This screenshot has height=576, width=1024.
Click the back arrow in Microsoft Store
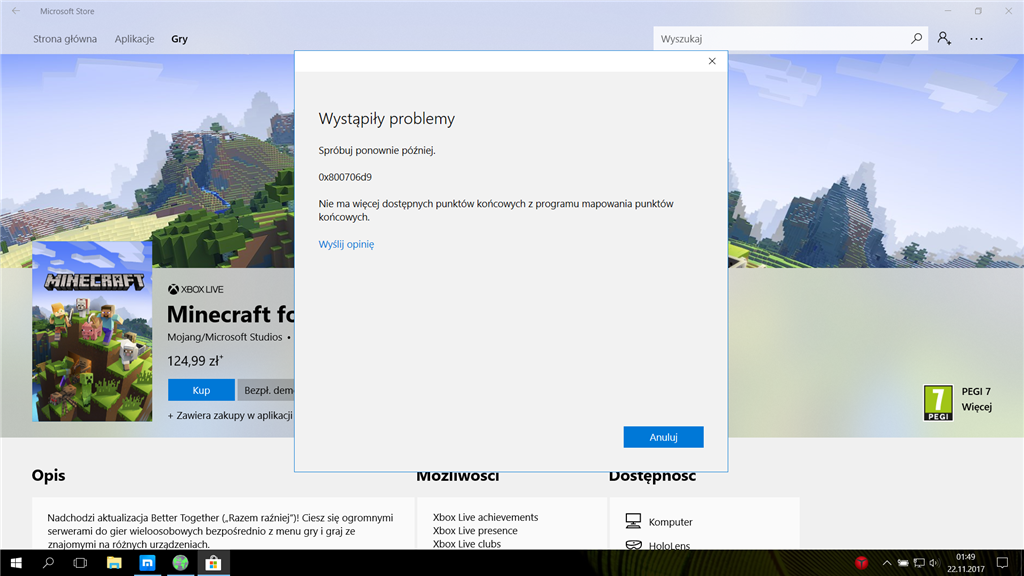click(16, 11)
